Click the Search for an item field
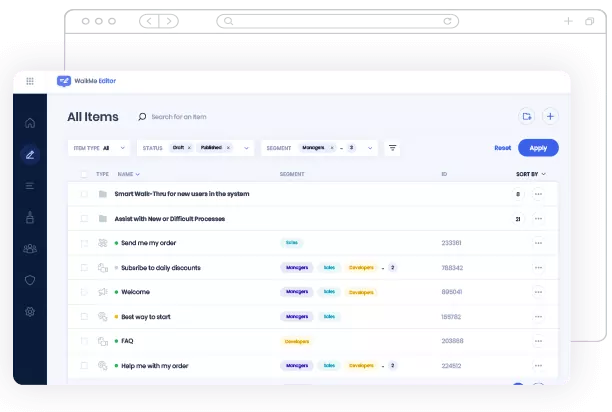The width and height of the screenshot is (612, 412). point(179,117)
